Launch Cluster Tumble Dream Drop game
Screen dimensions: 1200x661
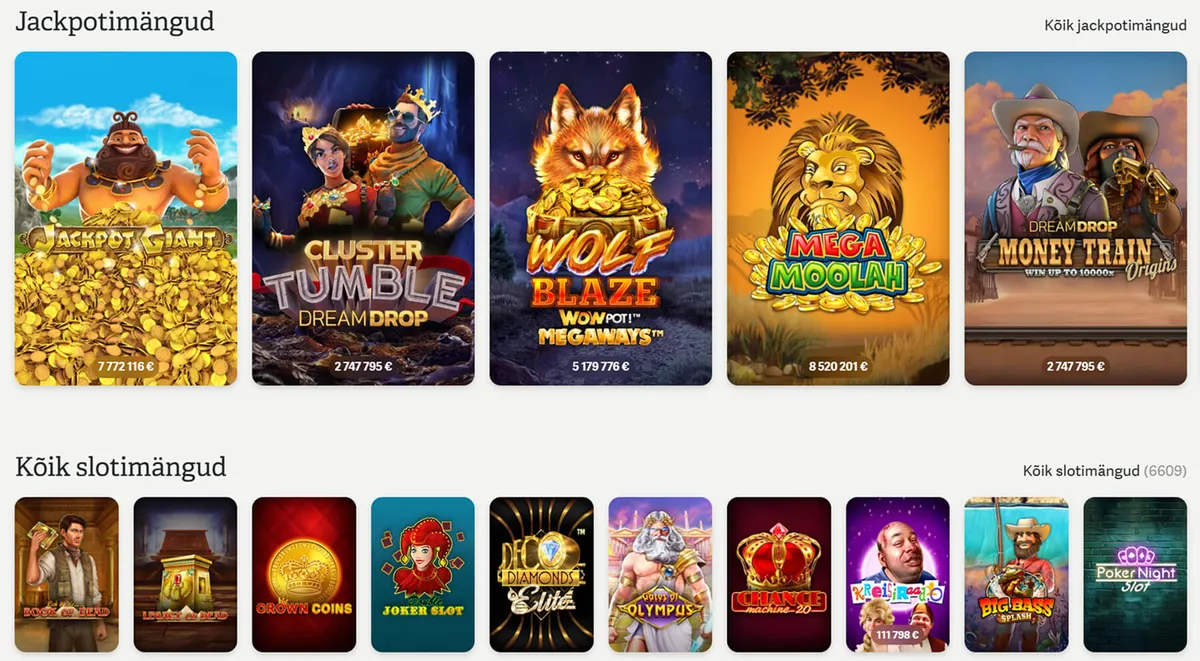(363, 218)
